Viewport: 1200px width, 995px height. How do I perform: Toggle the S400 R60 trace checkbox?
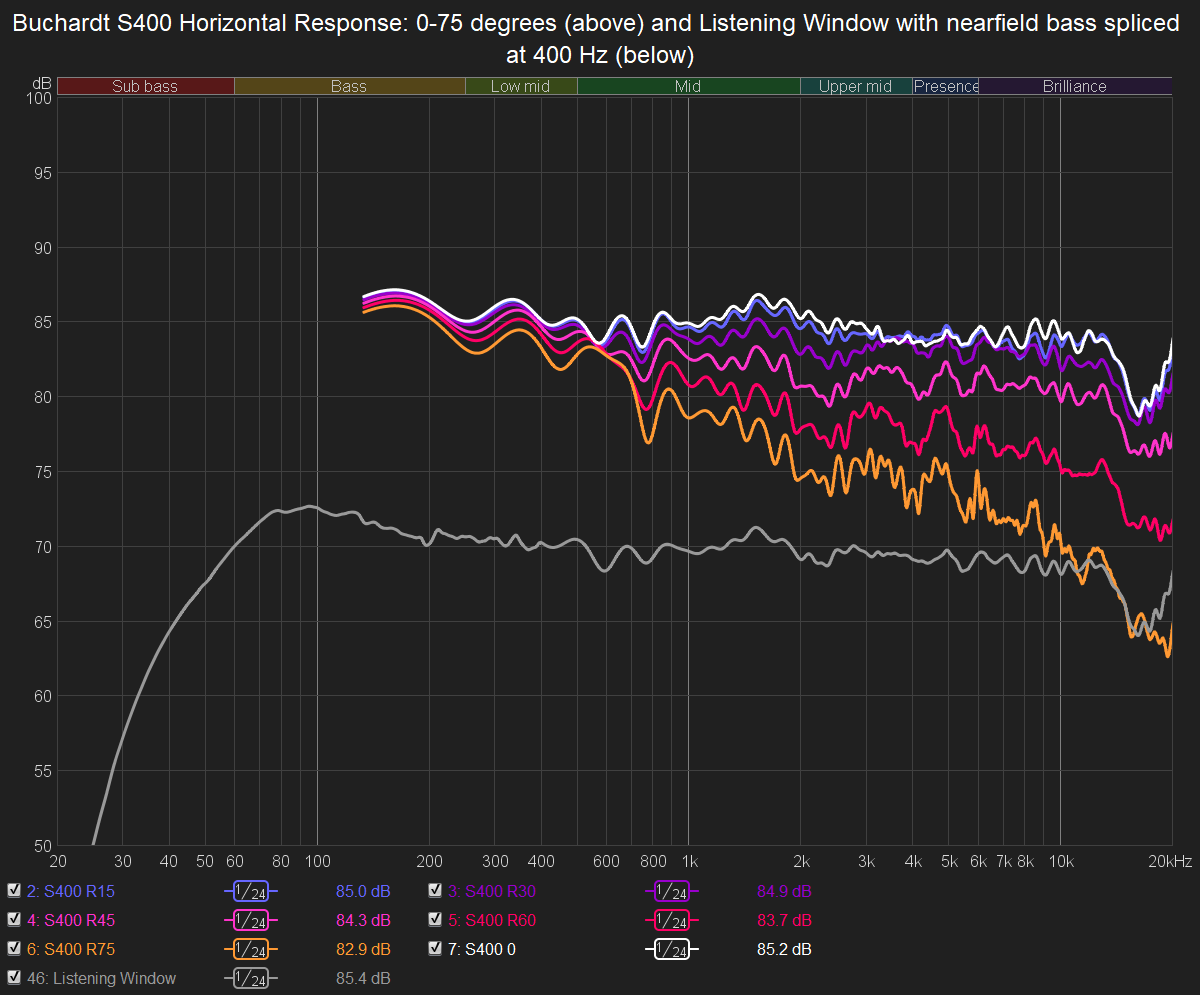click(x=434, y=918)
